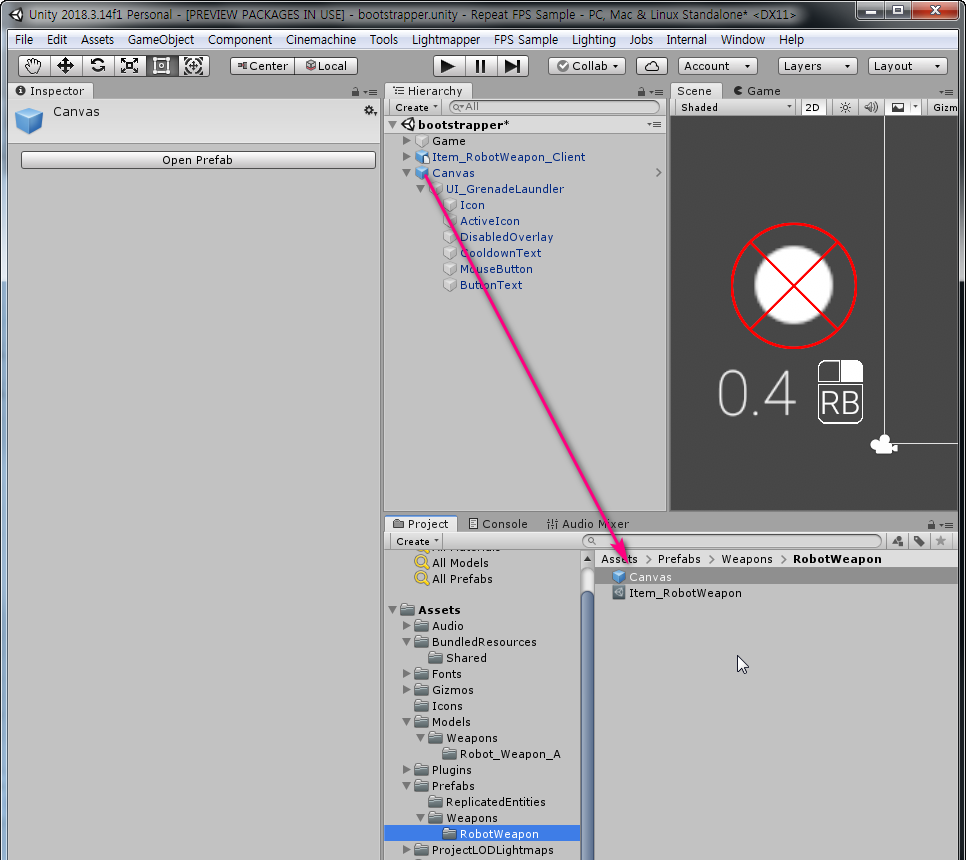Open the Account dropdown
The image size is (966, 860).
tap(718, 66)
